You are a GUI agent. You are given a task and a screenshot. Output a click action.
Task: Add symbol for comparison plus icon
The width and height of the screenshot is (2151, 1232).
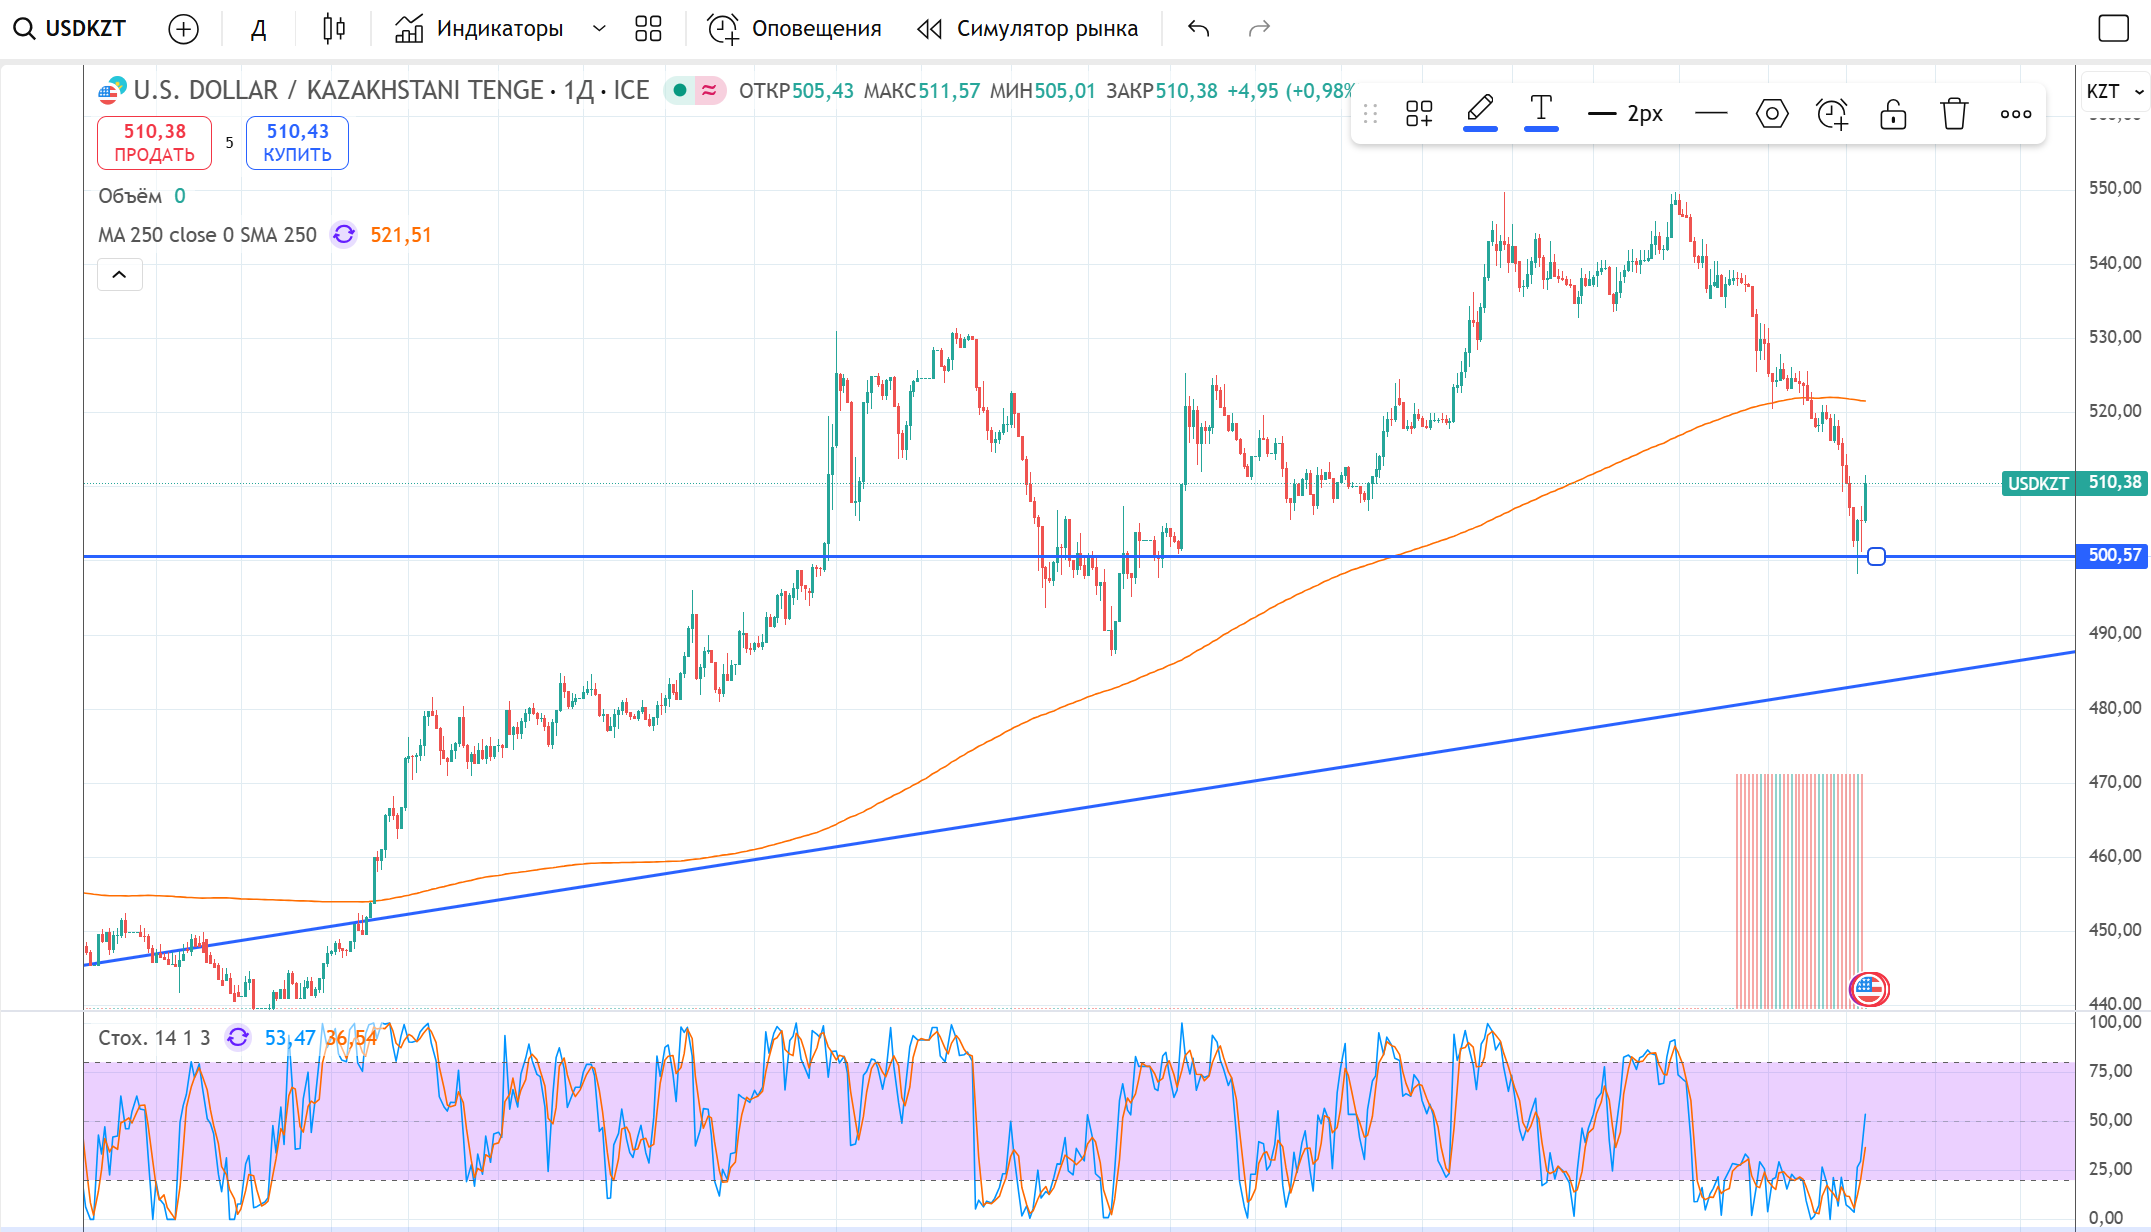pos(183,29)
